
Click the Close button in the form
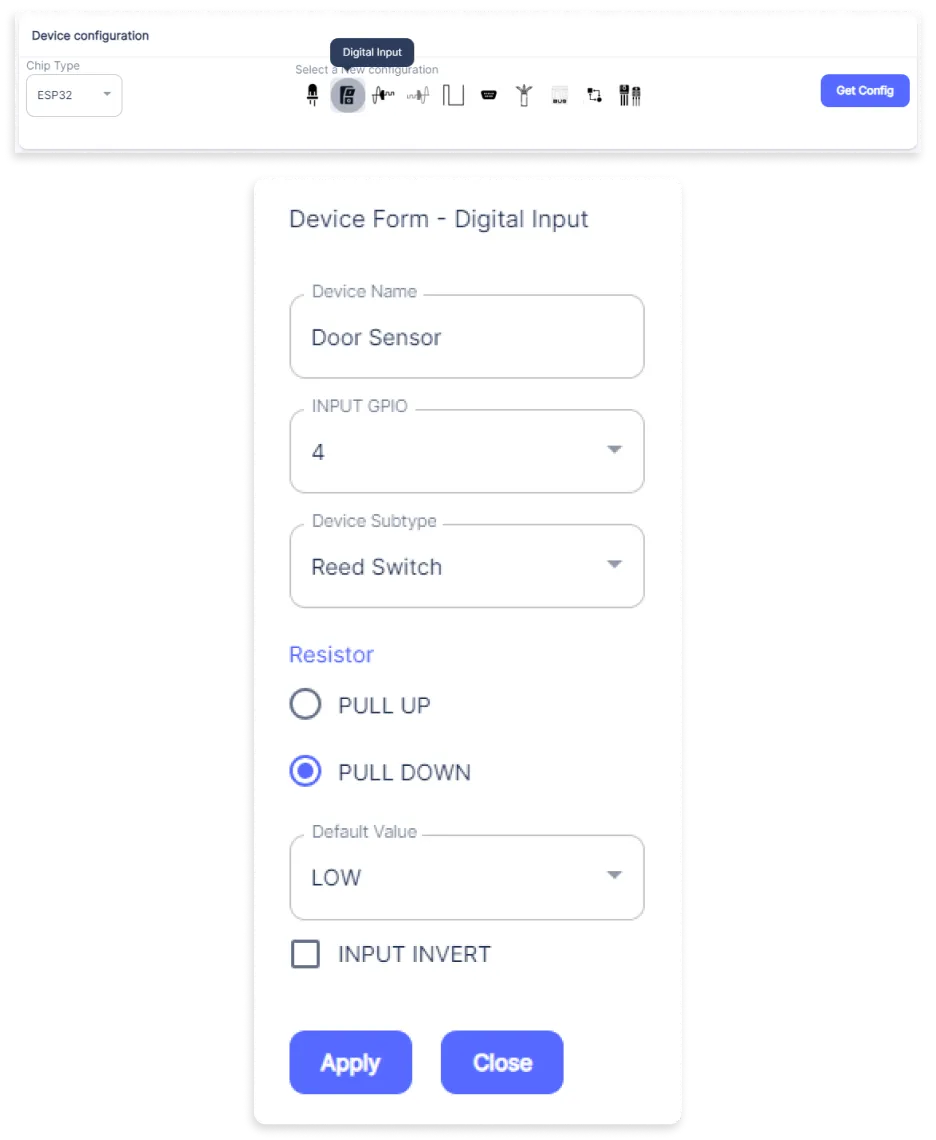tap(502, 1062)
